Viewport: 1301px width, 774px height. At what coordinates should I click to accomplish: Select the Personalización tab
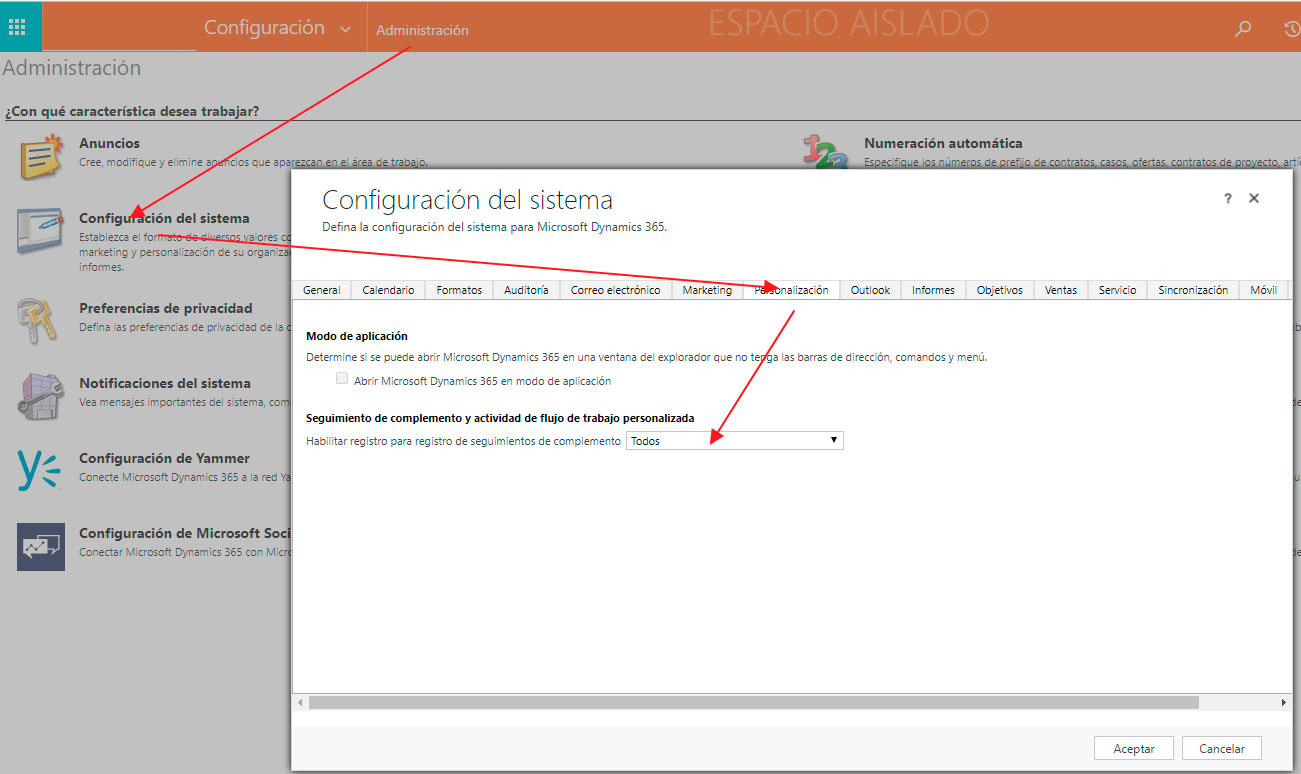pos(791,290)
